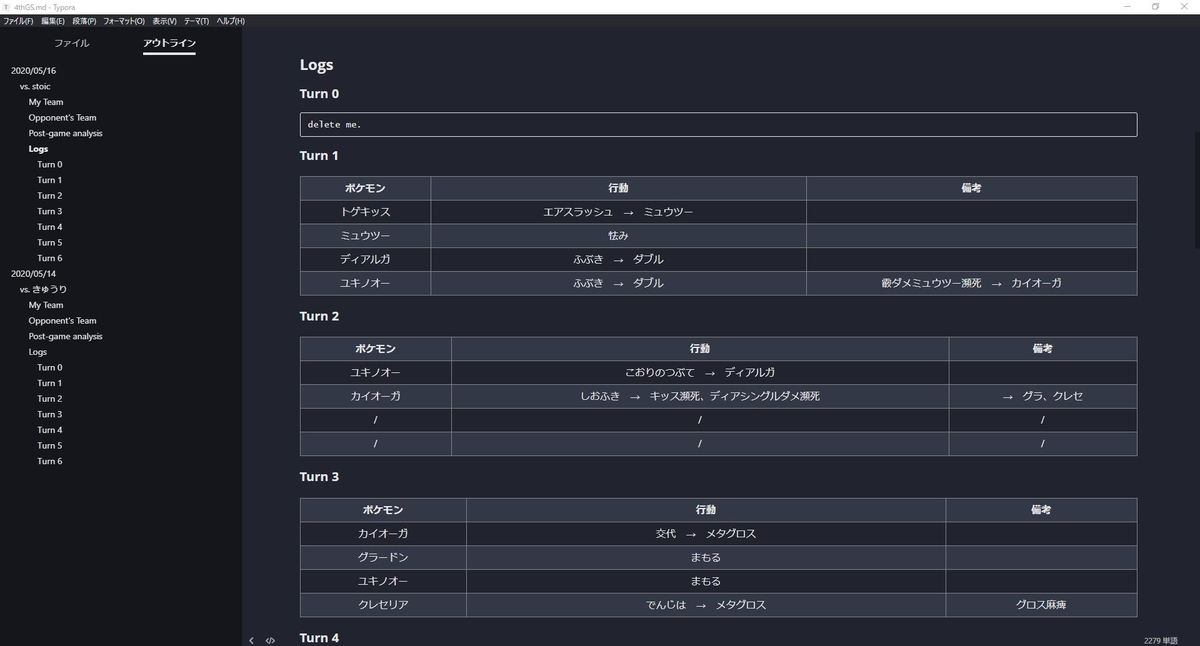
Task: Click the 備考 header in the Turn 1 table
Action: pyautogui.click(x=971, y=188)
